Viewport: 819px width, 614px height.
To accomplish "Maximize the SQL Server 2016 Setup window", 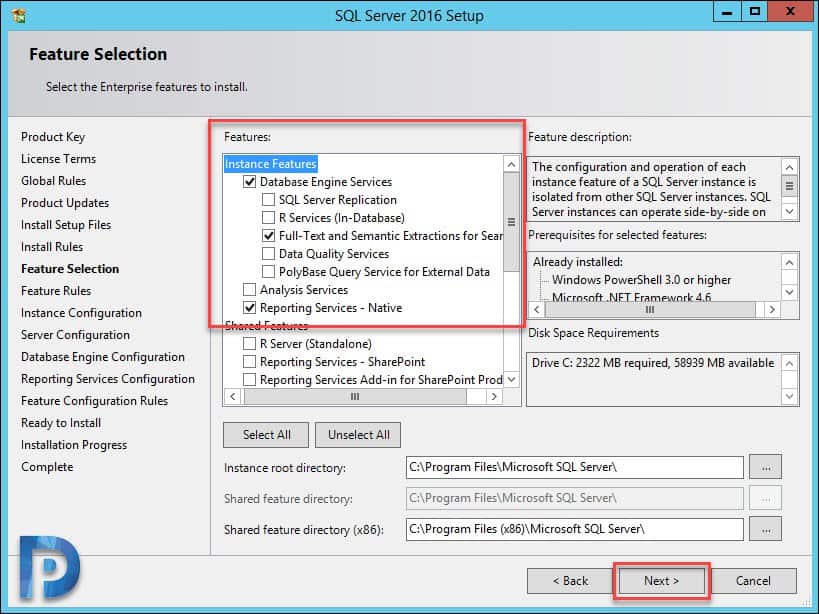I will tap(755, 12).
